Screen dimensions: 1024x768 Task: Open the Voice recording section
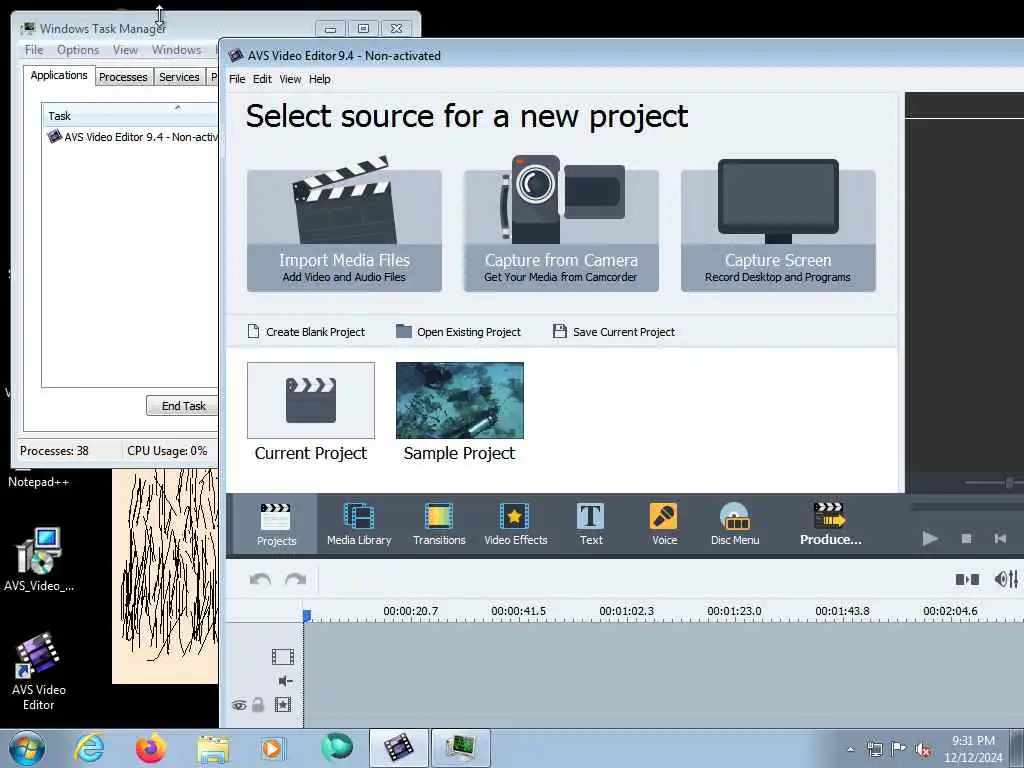click(x=664, y=524)
